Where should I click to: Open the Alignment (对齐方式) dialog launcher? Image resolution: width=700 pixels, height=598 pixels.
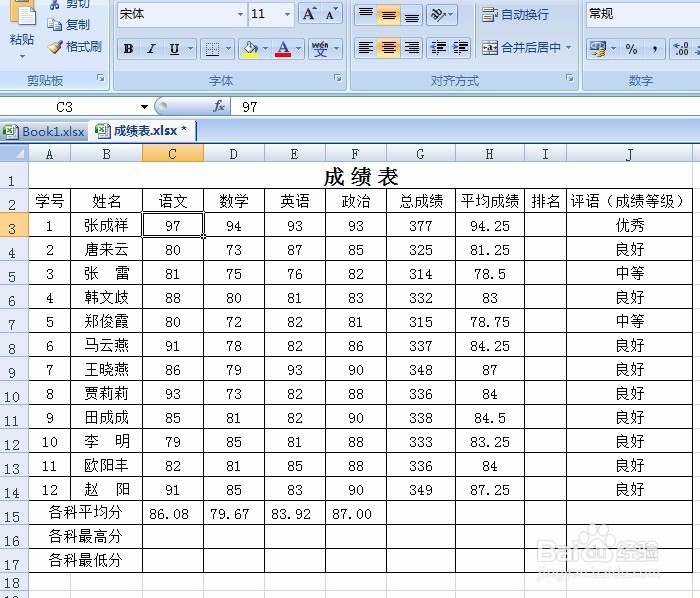click(x=570, y=79)
